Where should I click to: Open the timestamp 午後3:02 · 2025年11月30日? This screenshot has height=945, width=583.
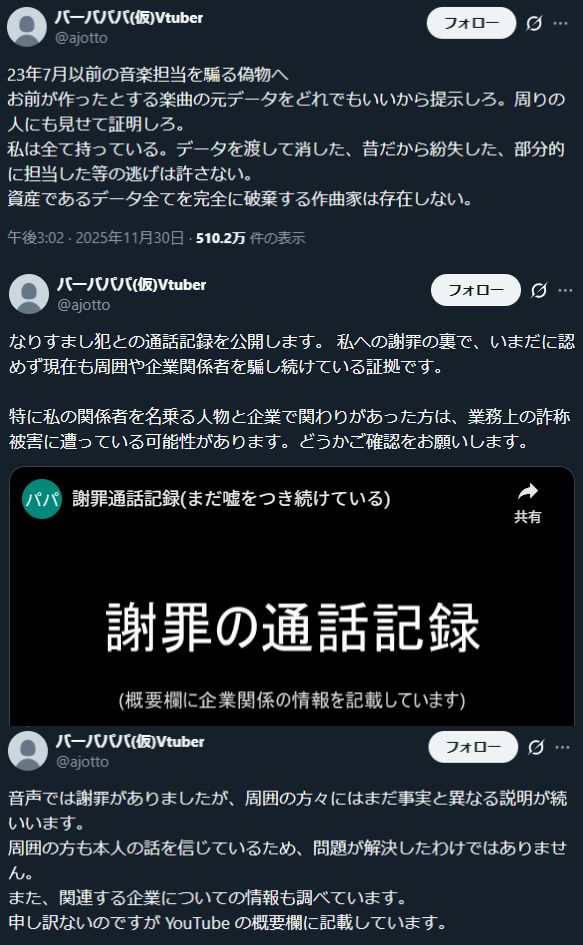(x=96, y=238)
